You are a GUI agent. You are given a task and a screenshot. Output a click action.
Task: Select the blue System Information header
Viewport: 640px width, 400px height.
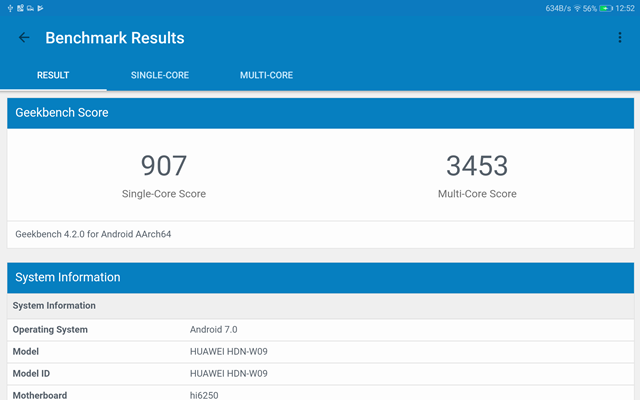(x=320, y=278)
